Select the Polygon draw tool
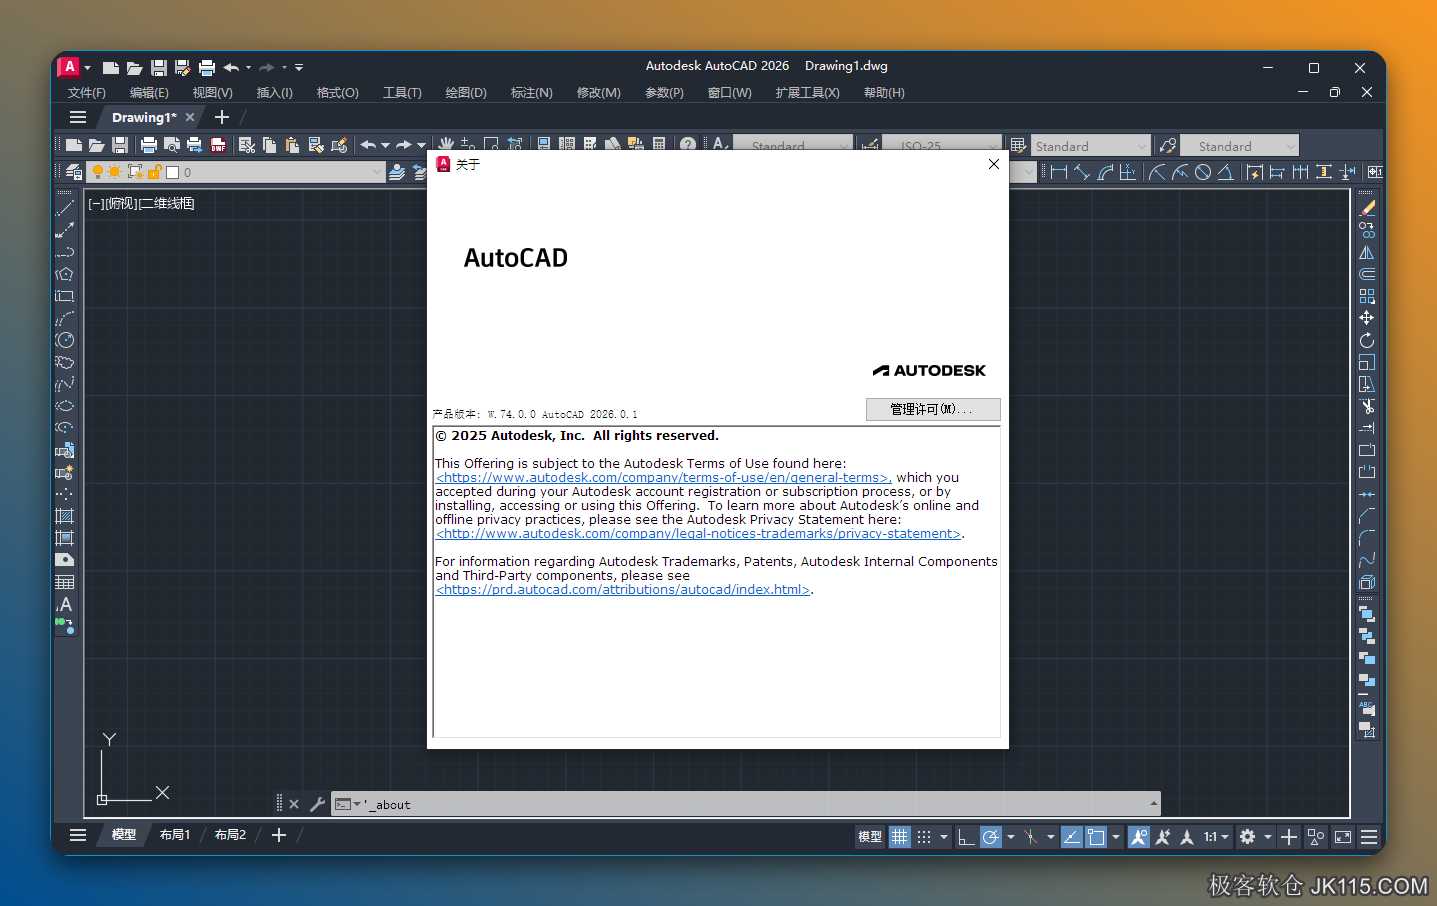Screen dimensions: 1437x906 65,274
